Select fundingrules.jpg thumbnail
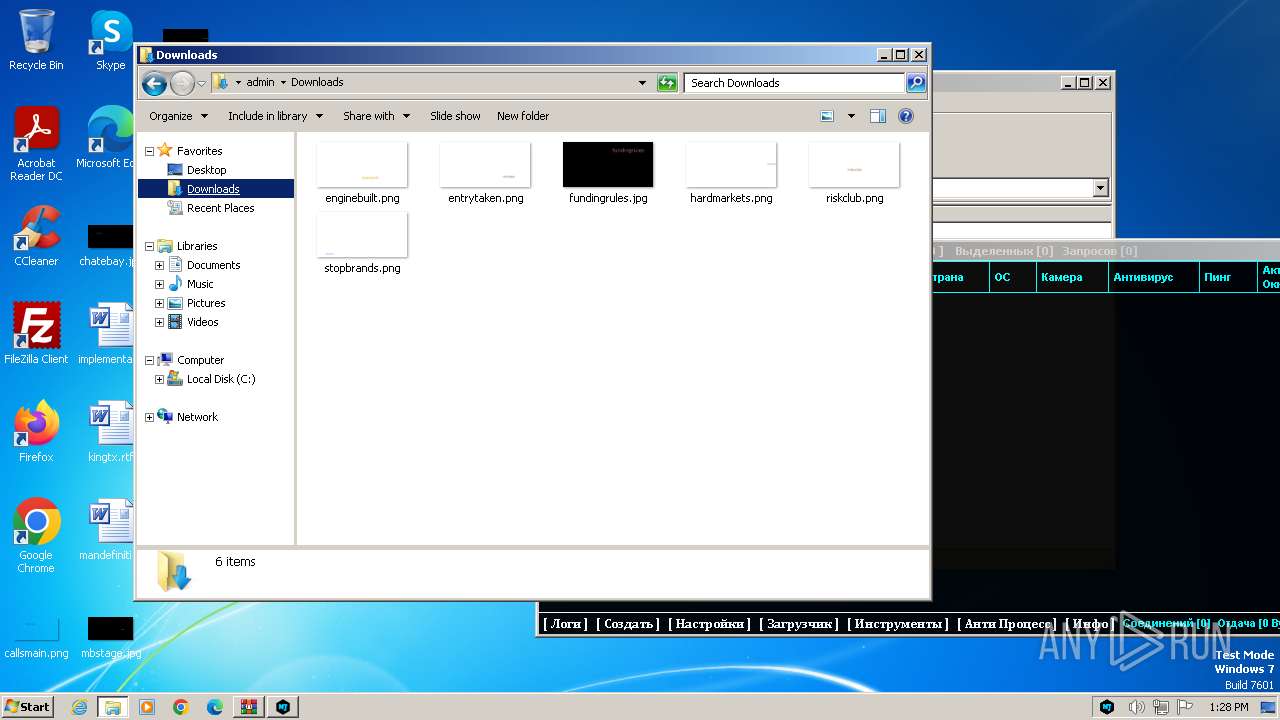Viewport: 1280px width, 720px height. click(608, 173)
